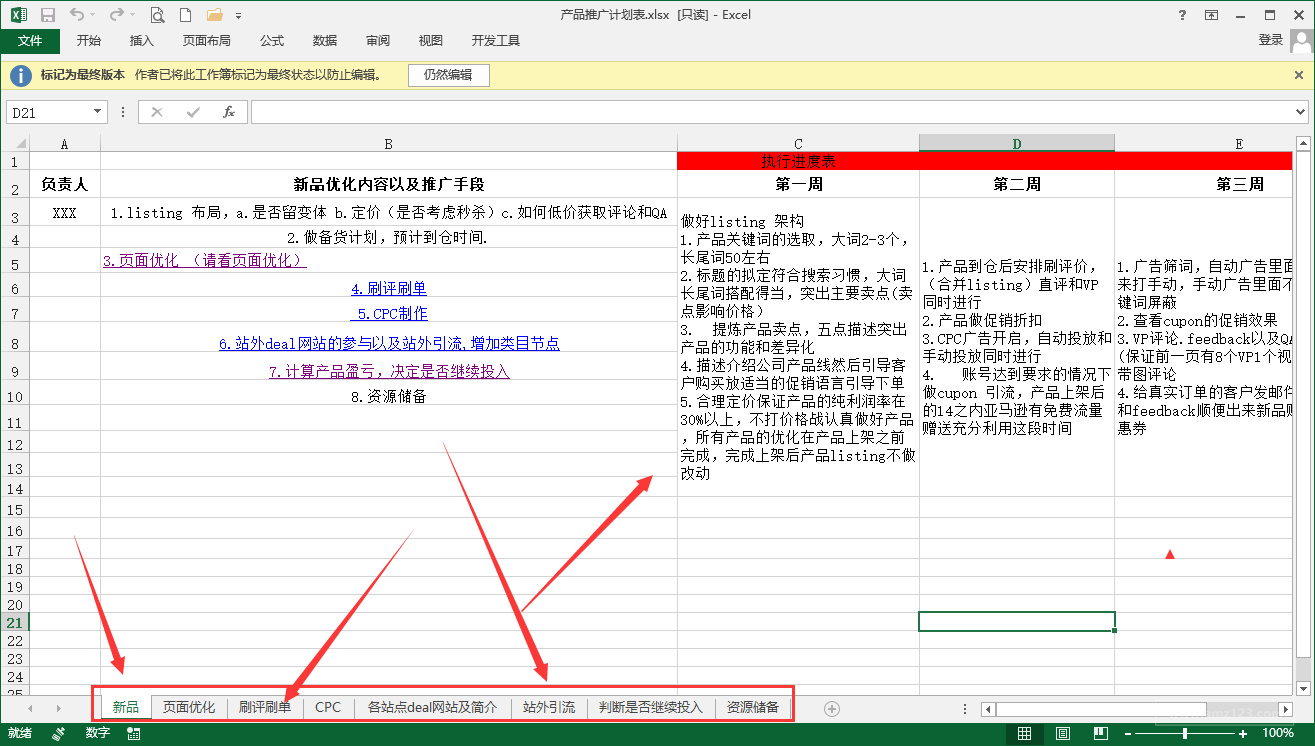Open Customize Quick Access Toolbar dropdown
Image resolution: width=1315 pixels, height=746 pixels.
[238, 16]
